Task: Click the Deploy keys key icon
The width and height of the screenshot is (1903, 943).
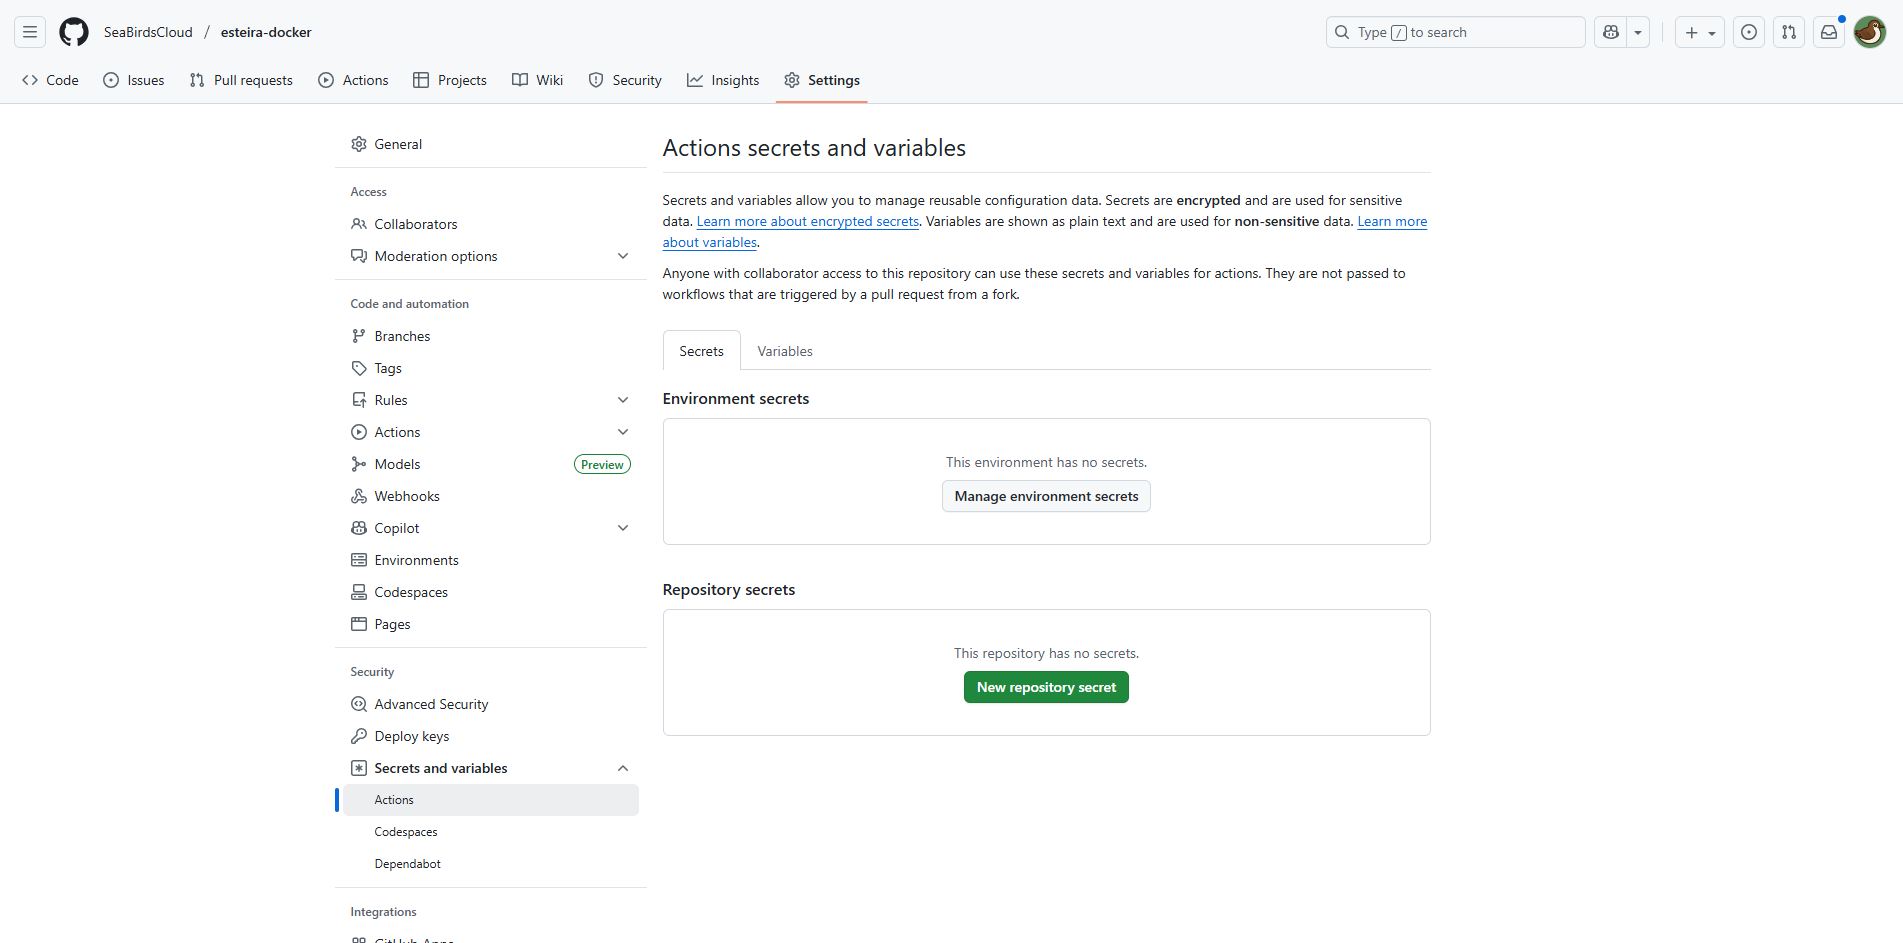Action: point(359,736)
